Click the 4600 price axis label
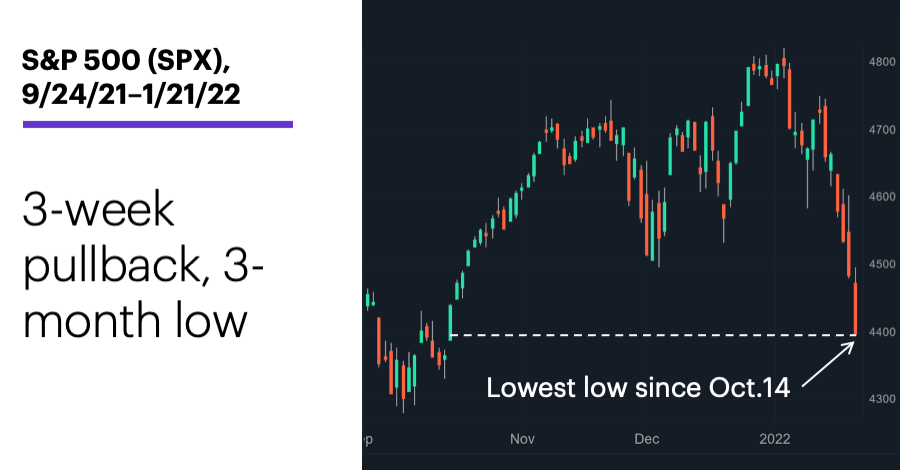The height and width of the screenshot is (470, 900). (882, 197)
